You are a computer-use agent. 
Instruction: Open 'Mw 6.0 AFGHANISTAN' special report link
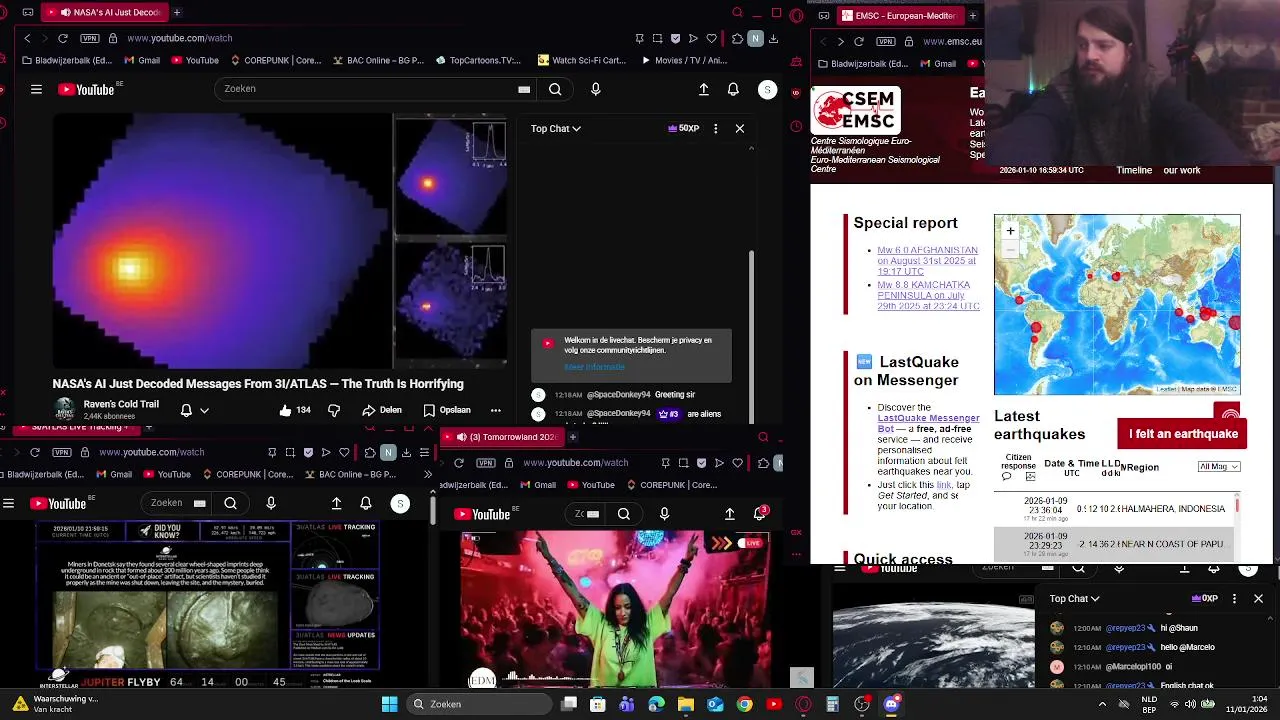(927, 261)
